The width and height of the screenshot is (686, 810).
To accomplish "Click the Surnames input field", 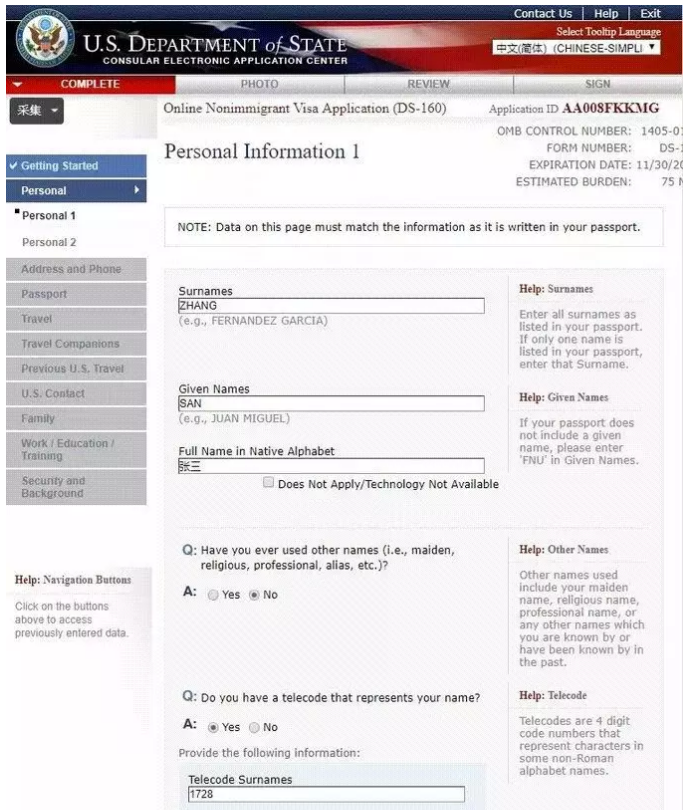I will [x=331, y=306].
